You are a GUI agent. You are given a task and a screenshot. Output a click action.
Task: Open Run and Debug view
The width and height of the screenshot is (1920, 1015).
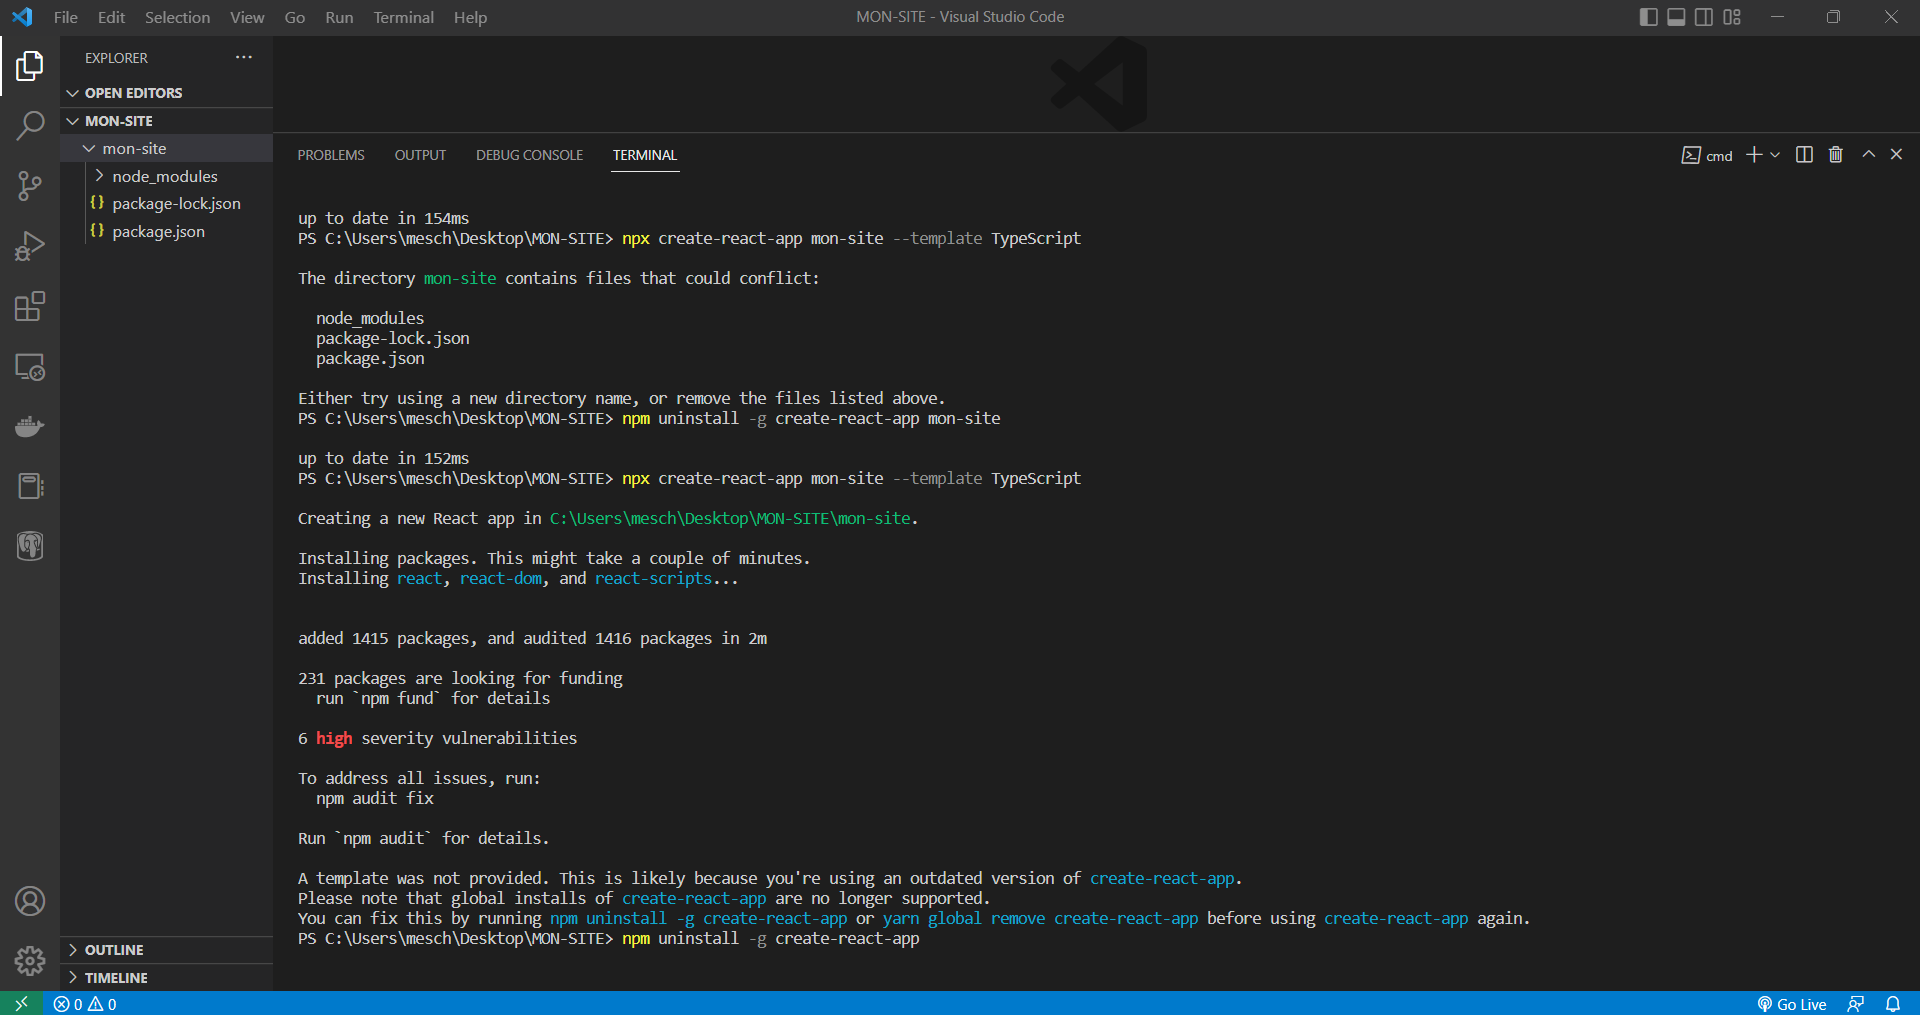point(30,246)
